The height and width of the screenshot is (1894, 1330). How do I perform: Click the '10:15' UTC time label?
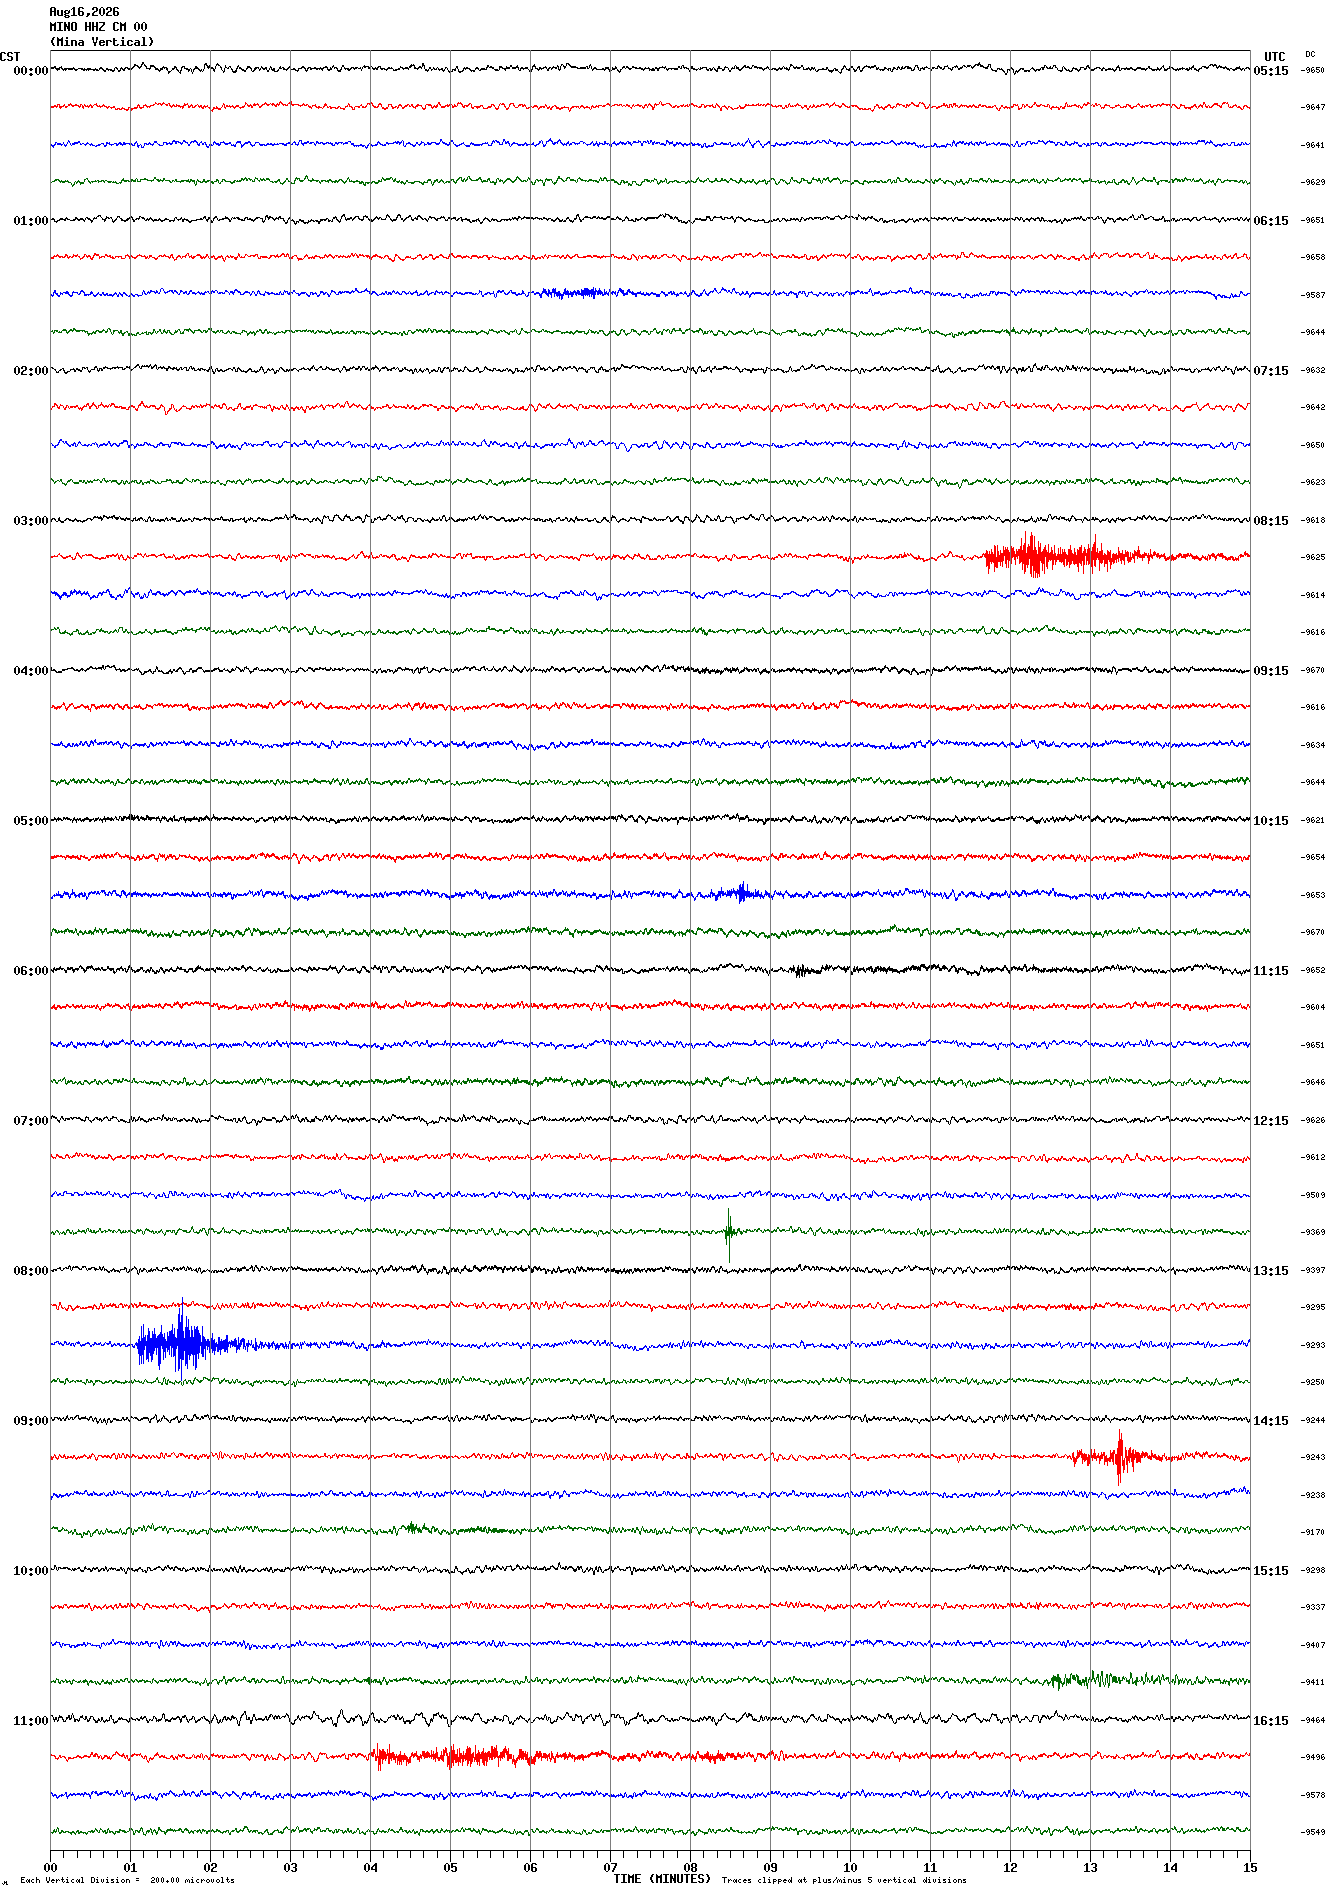click(1271, 821)
